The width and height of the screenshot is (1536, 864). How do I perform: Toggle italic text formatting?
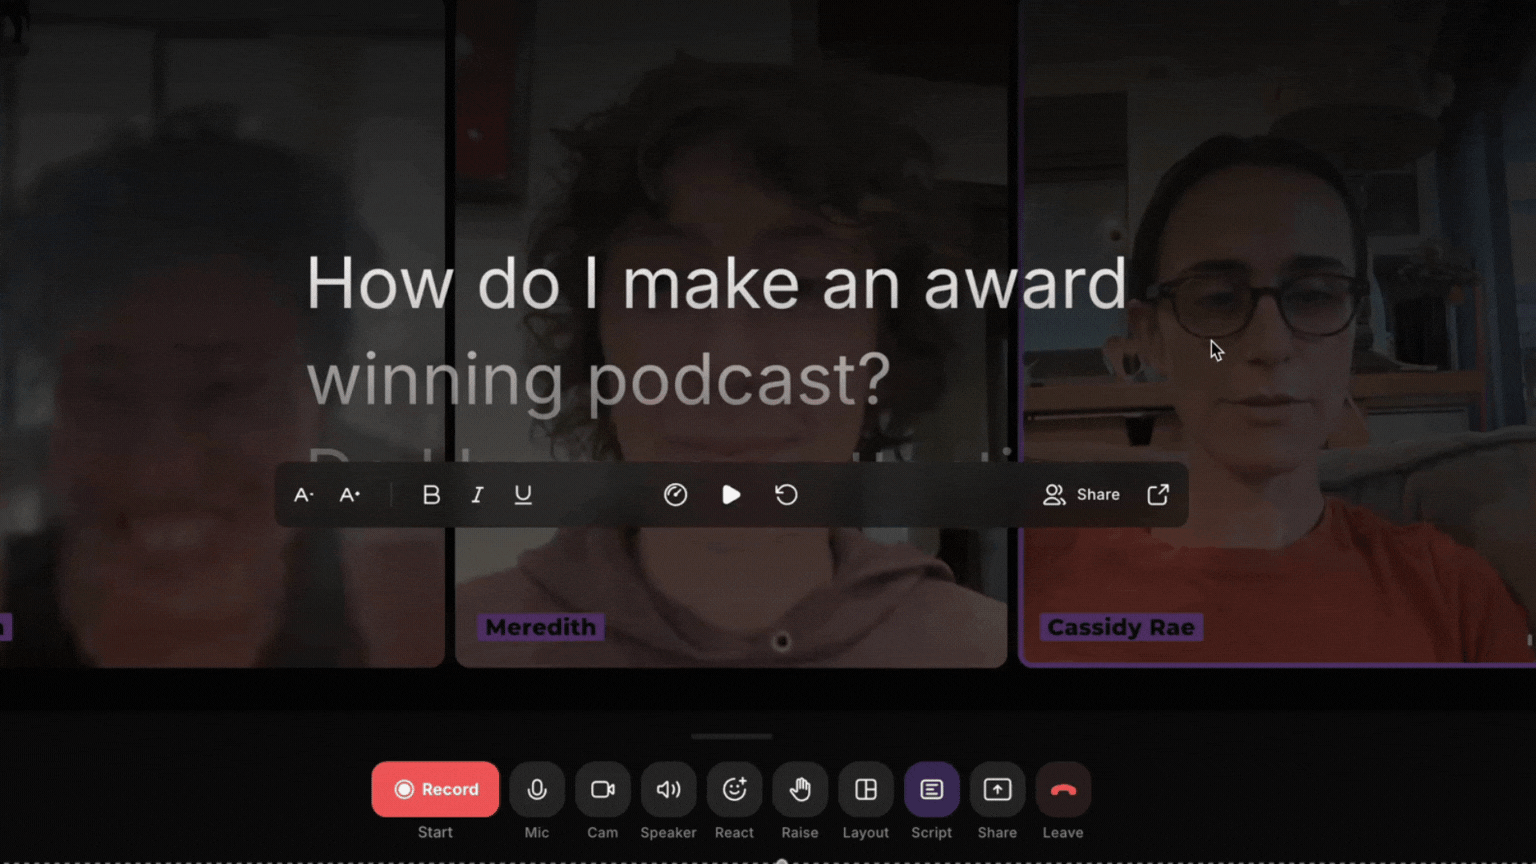[477, 495]
